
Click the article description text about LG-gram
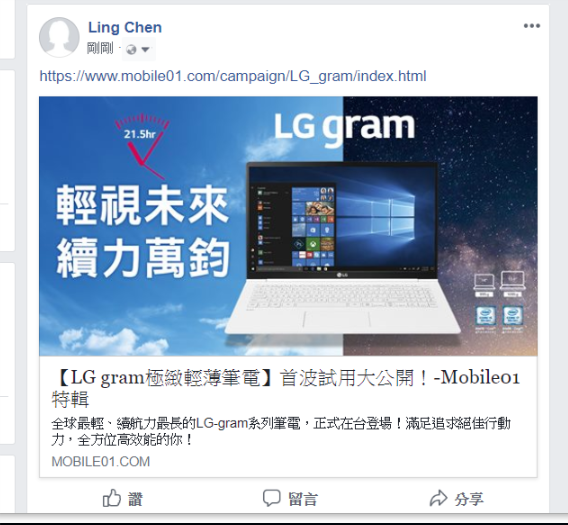click(281, 431)
